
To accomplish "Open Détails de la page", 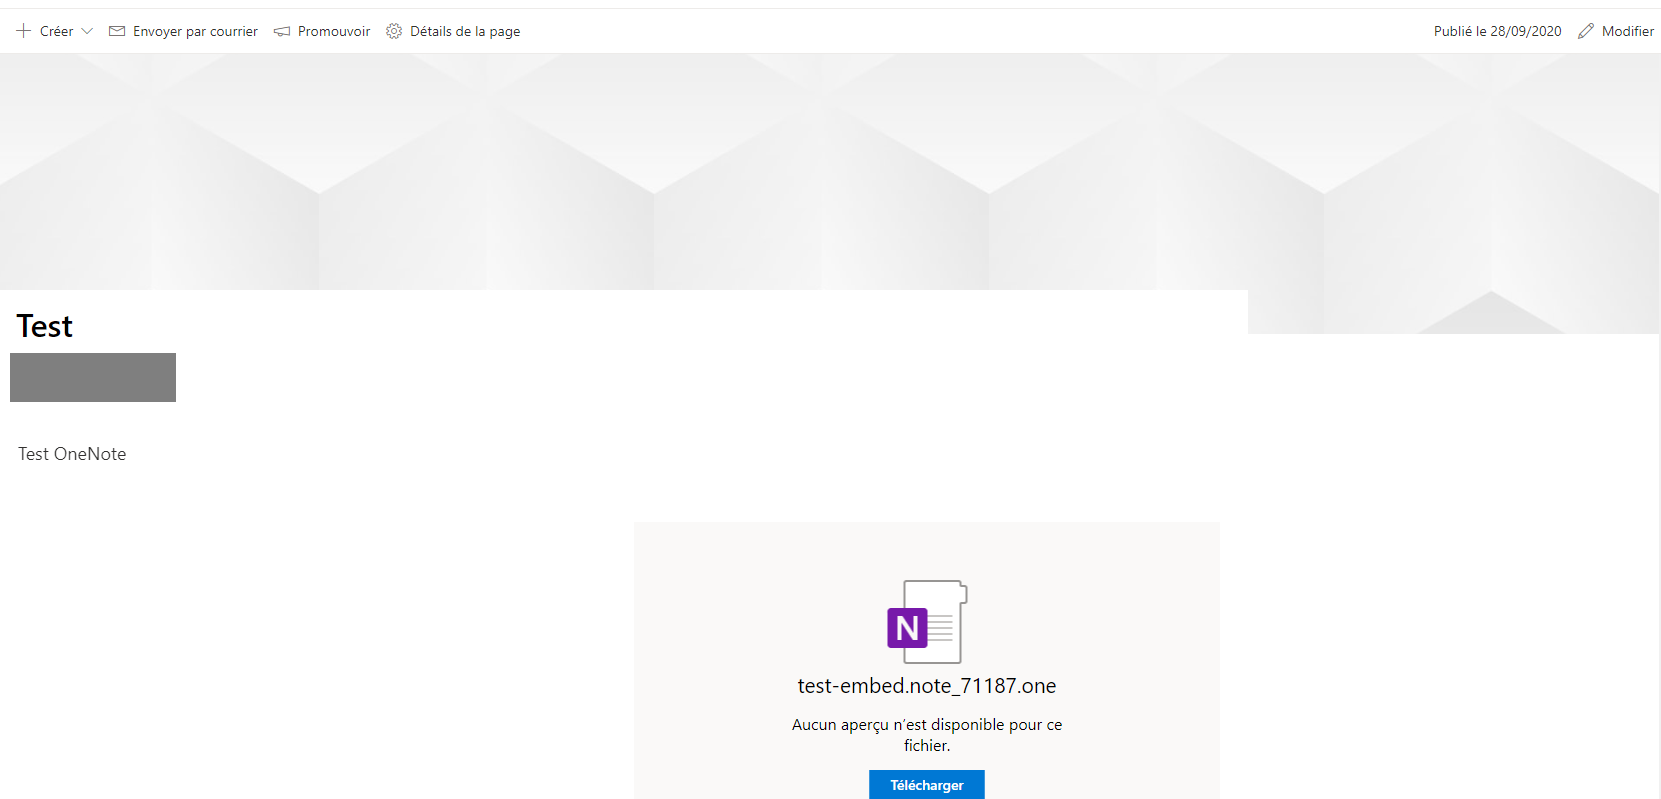I will (x=465, y=31).
